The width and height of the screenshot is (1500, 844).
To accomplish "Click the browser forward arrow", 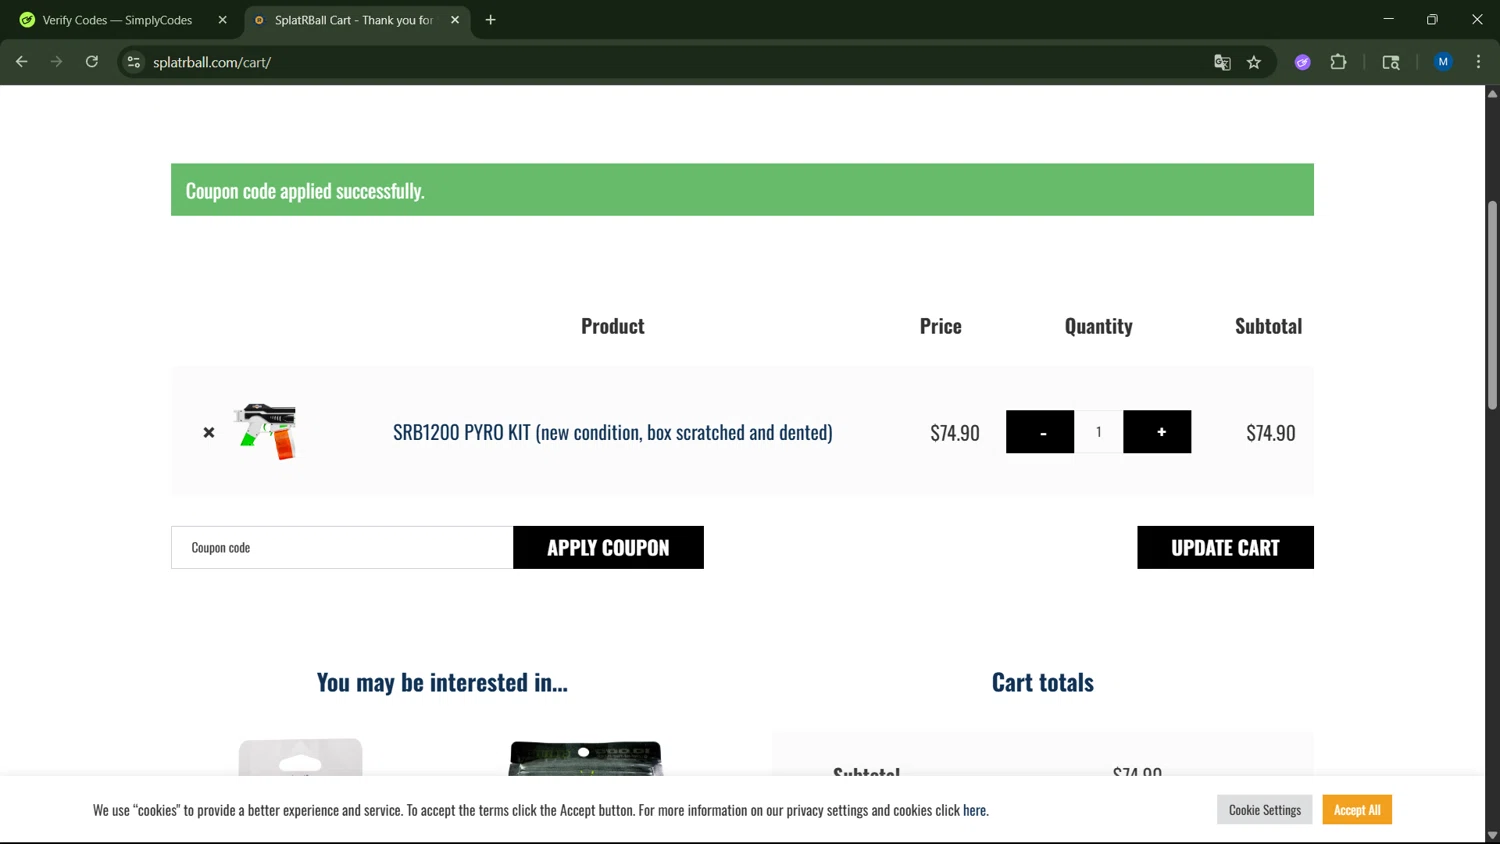I will click(56, 62).
